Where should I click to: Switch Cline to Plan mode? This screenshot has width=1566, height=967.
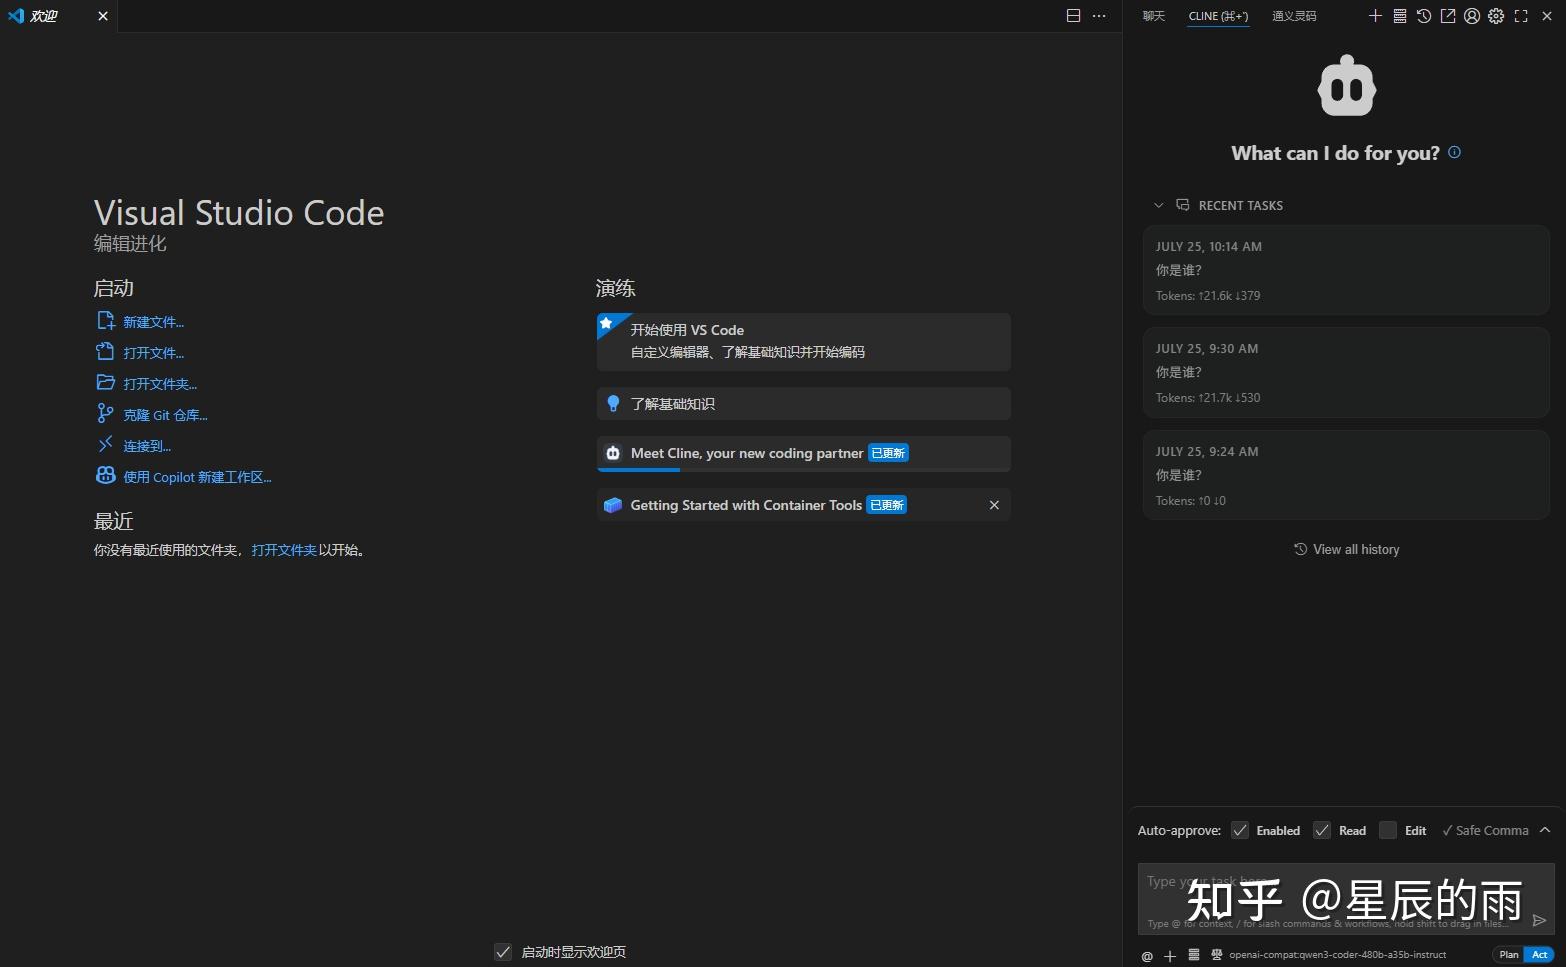[1508, 955]
